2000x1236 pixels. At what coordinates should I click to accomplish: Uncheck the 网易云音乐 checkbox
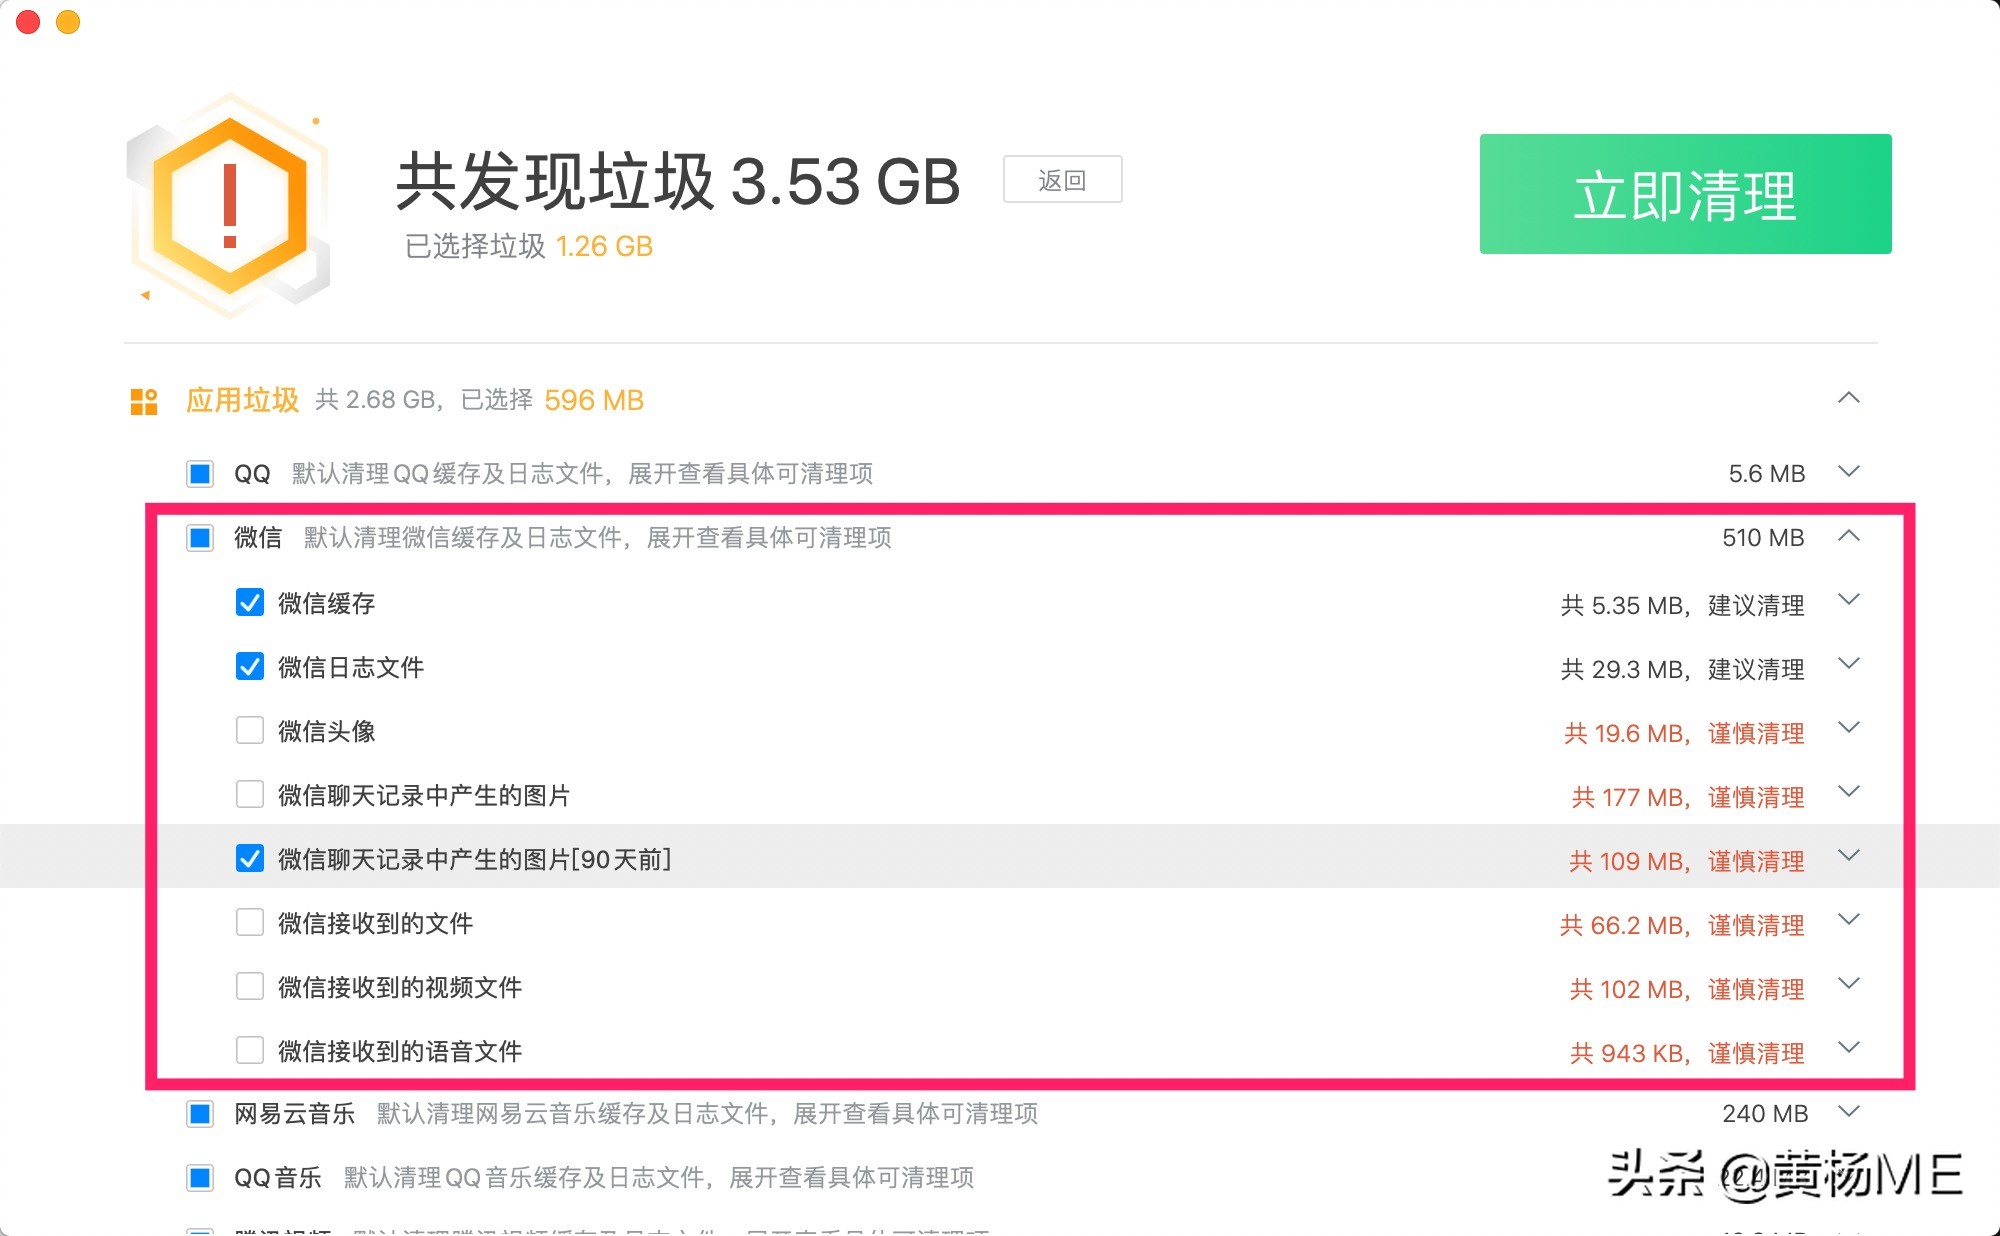200,1113
